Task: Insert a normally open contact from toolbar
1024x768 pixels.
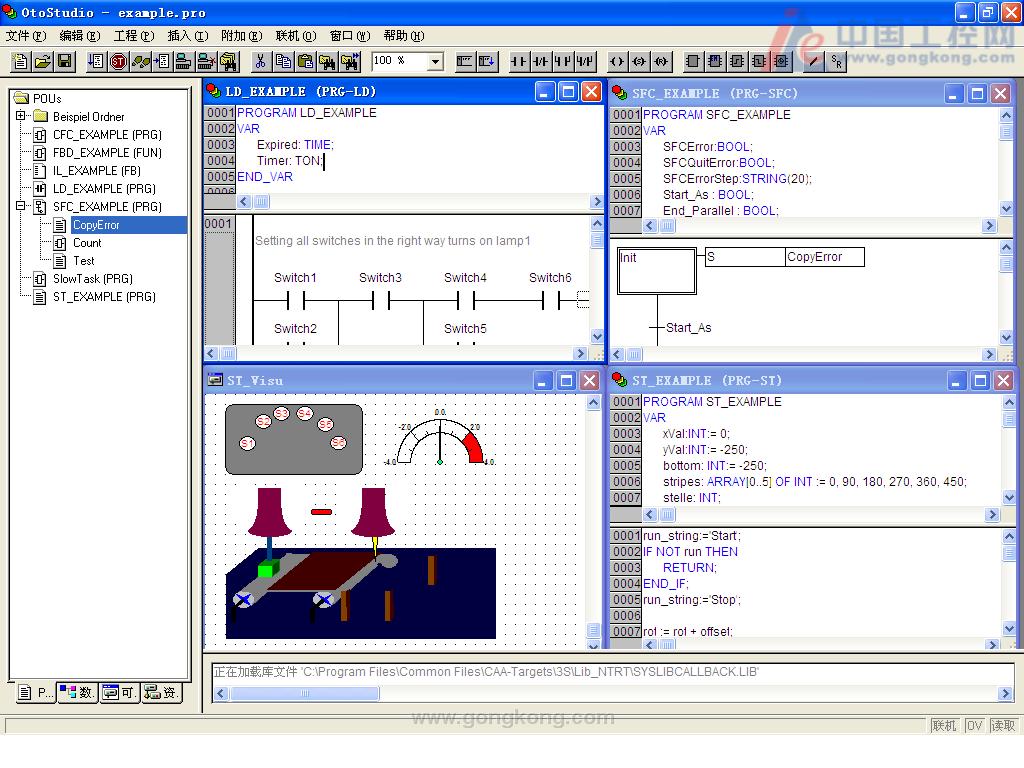Action: pyautogui.click(x=519, y=62)
